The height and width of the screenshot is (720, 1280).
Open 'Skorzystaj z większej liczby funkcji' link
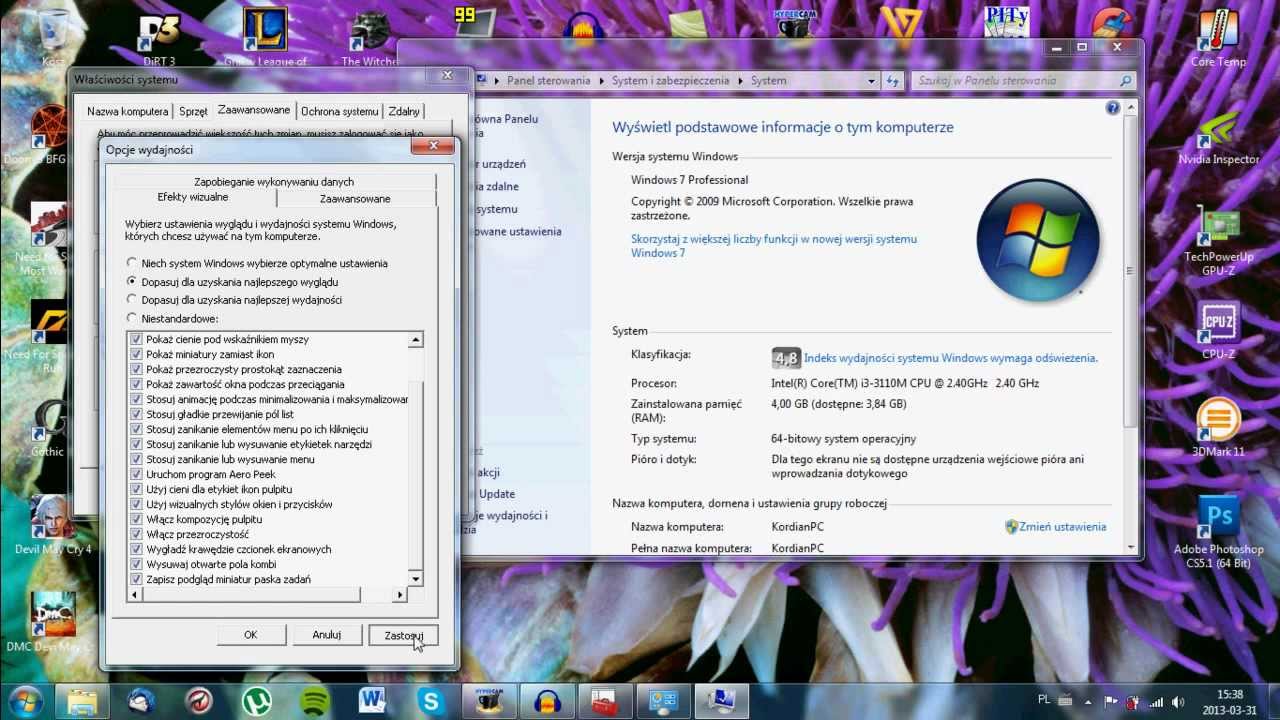pos(774,246)
